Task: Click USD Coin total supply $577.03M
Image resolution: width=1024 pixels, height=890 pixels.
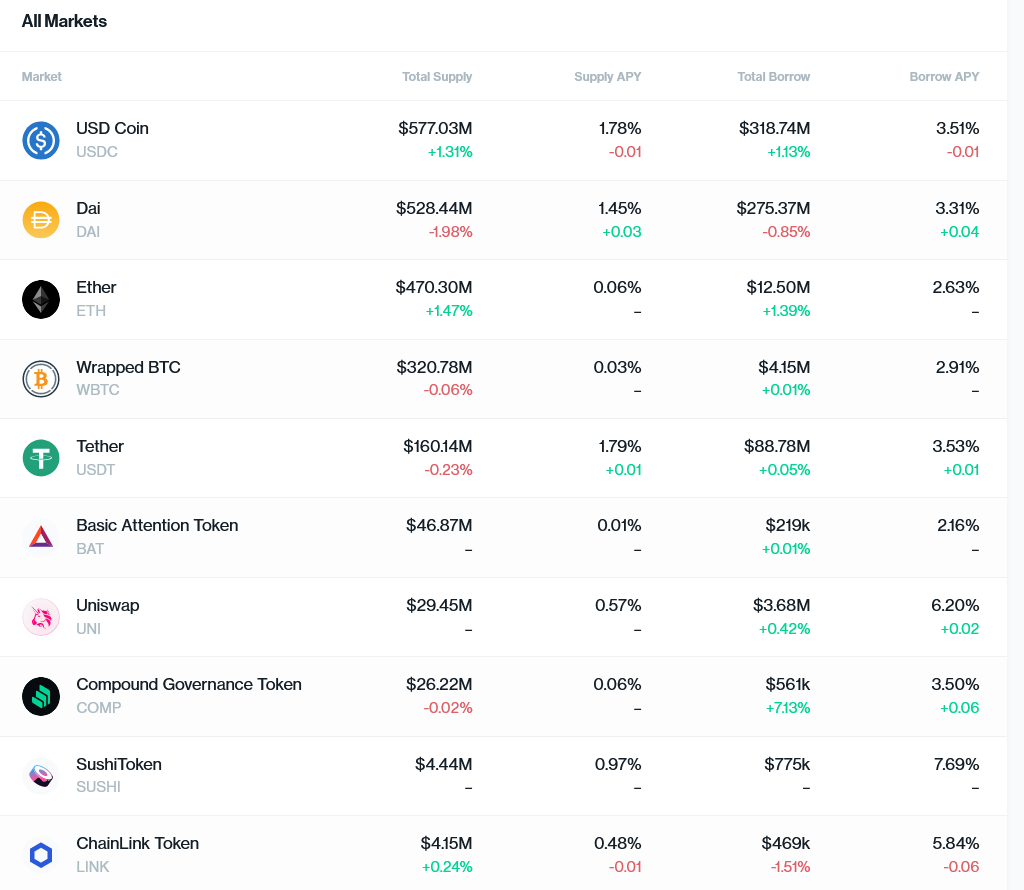Action: 435,128
